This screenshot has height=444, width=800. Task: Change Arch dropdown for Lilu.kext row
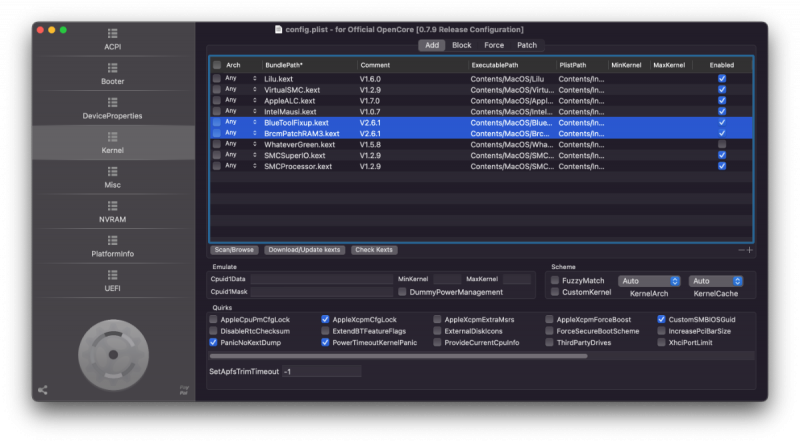pyautogui.click(x=240, y=78)
